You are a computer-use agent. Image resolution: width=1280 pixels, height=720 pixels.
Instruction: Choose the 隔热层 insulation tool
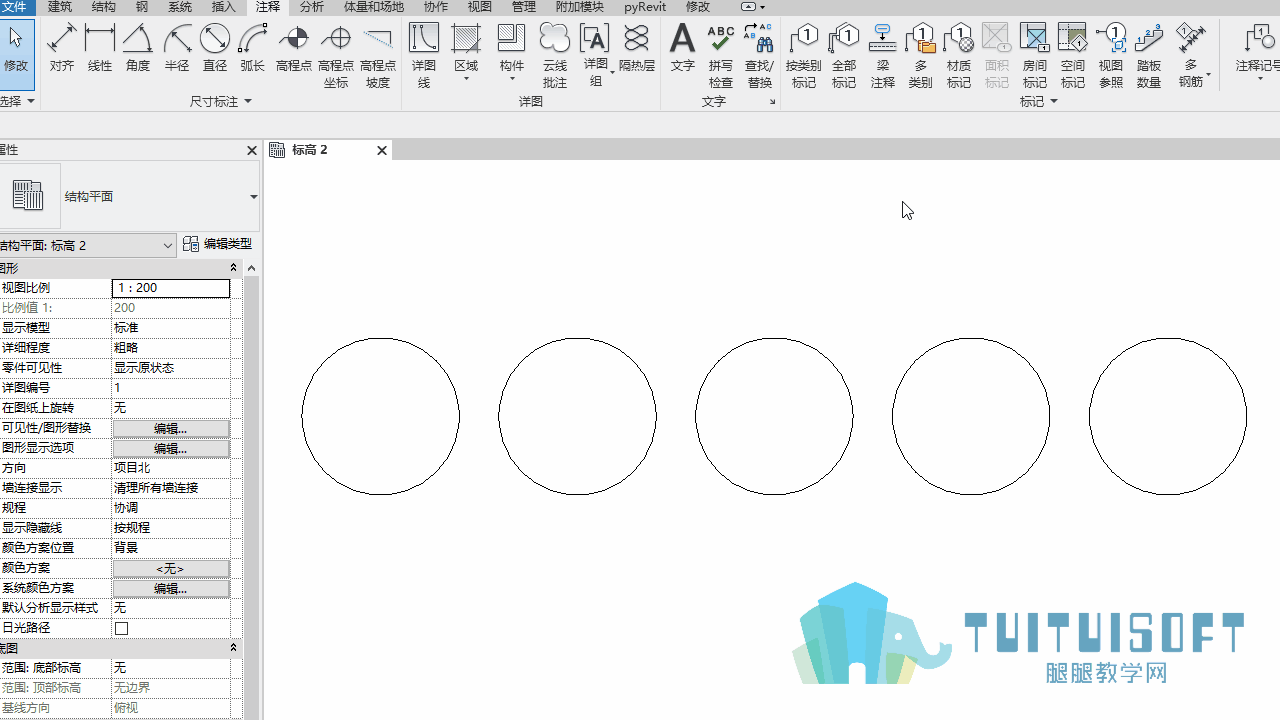[637, 49]
